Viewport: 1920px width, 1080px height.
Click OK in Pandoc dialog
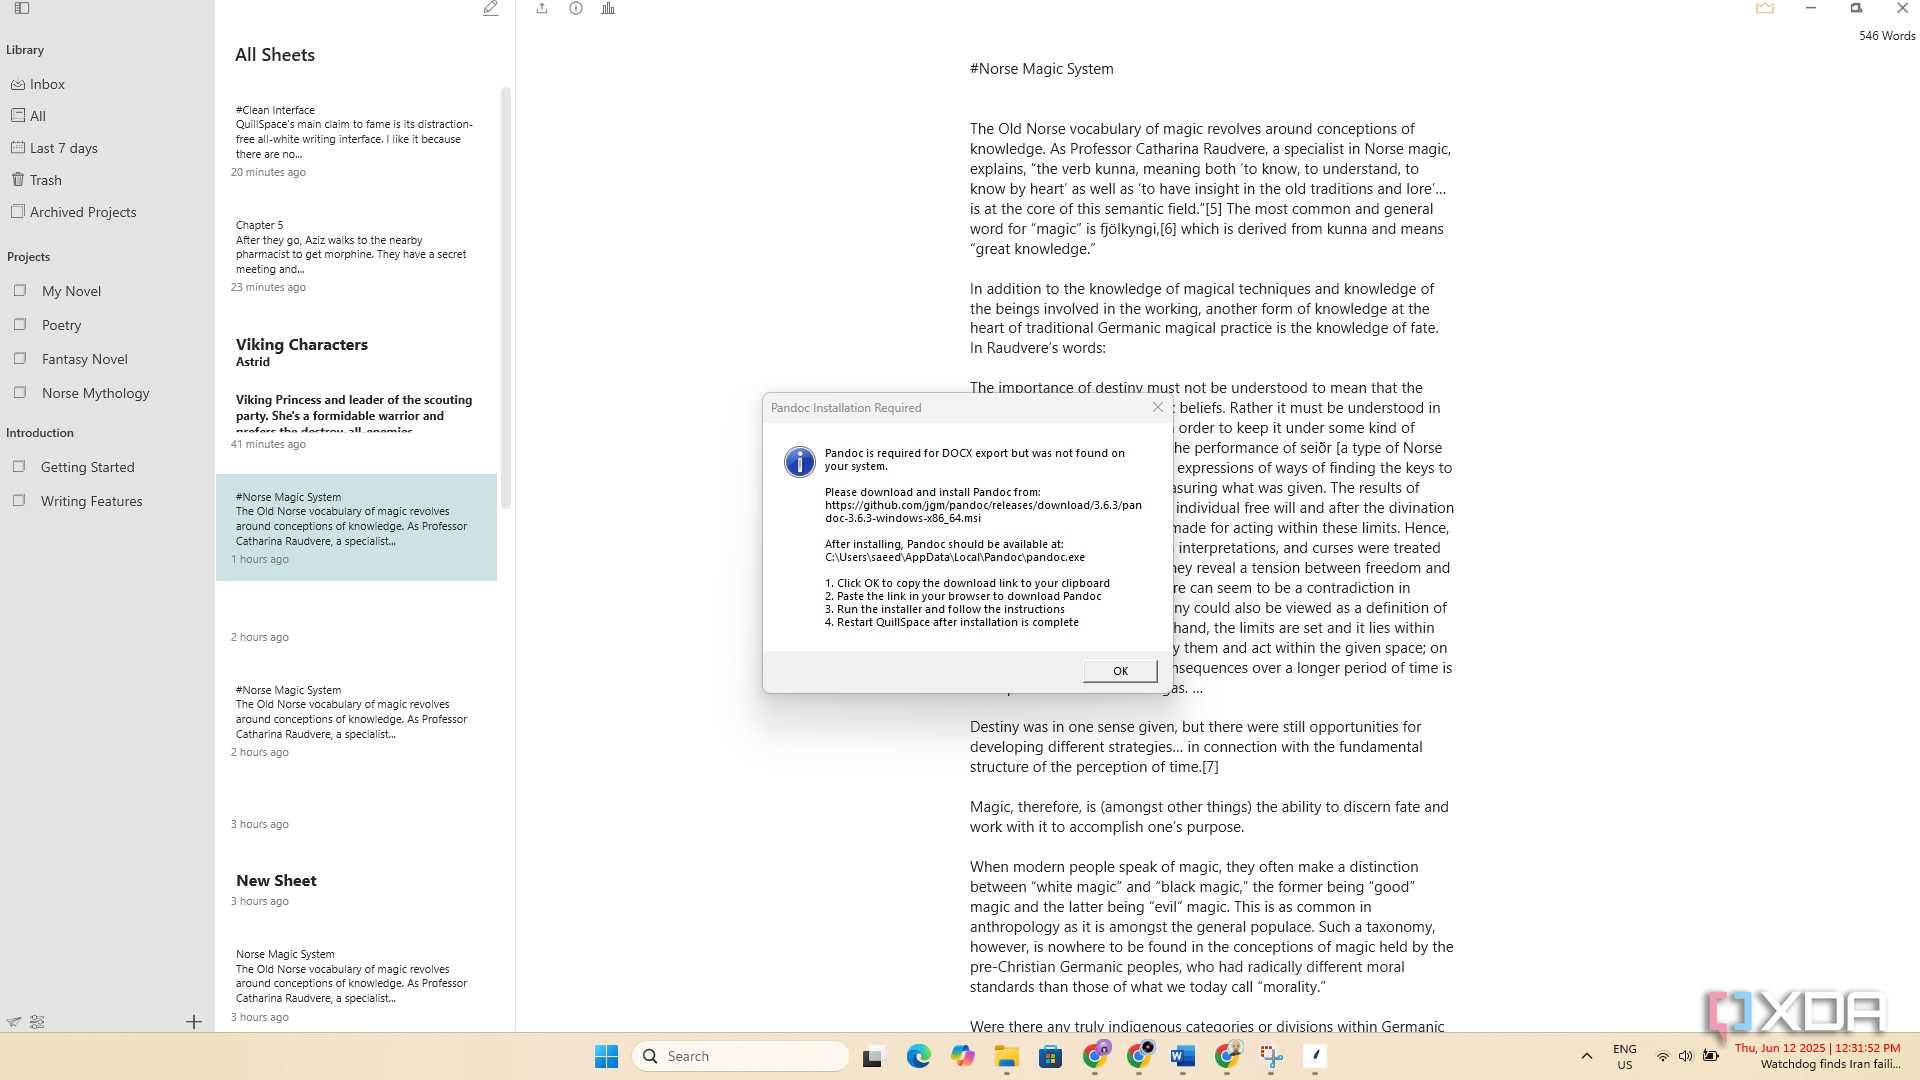(1120, 671)
